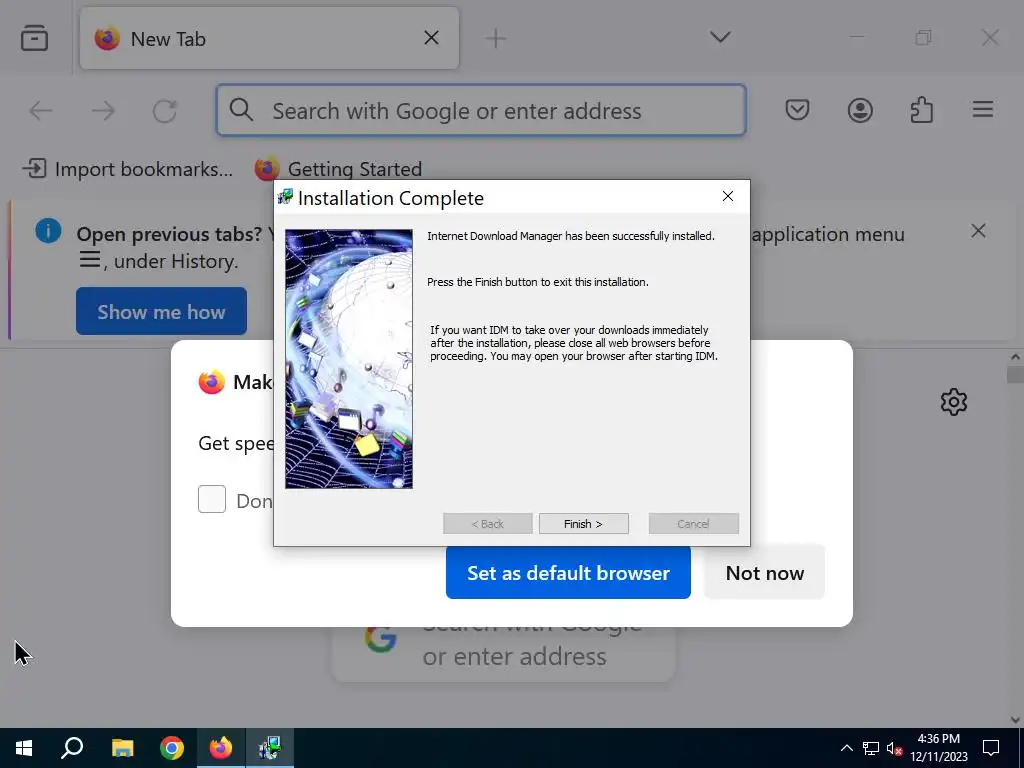Open Windows taskbar search
Screen dimensions: 1024x768
[72, 748]
